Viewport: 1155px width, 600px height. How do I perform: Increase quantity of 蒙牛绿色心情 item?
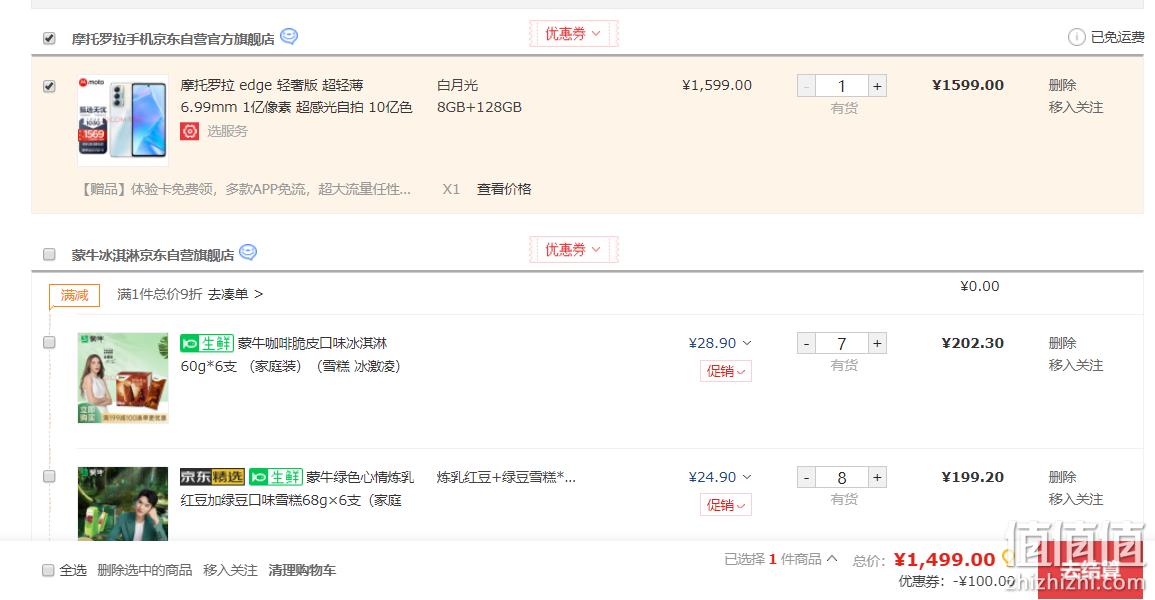coord(877,477)
